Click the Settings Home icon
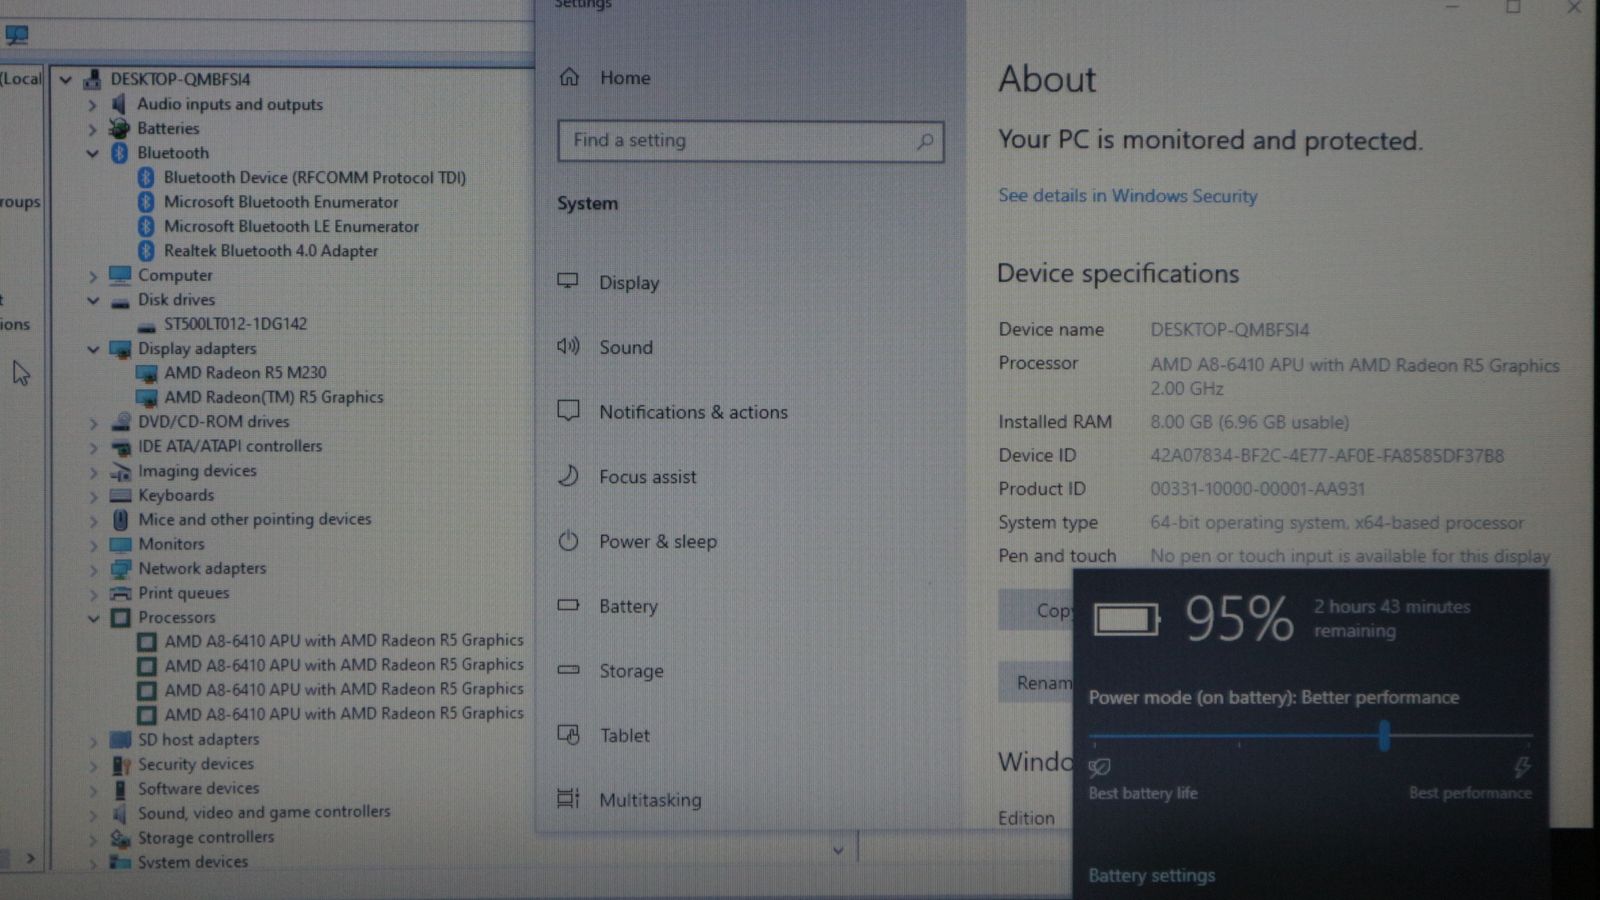This screenshot has width=1600, height=900. pyautogui.click(x=569, y=77)
